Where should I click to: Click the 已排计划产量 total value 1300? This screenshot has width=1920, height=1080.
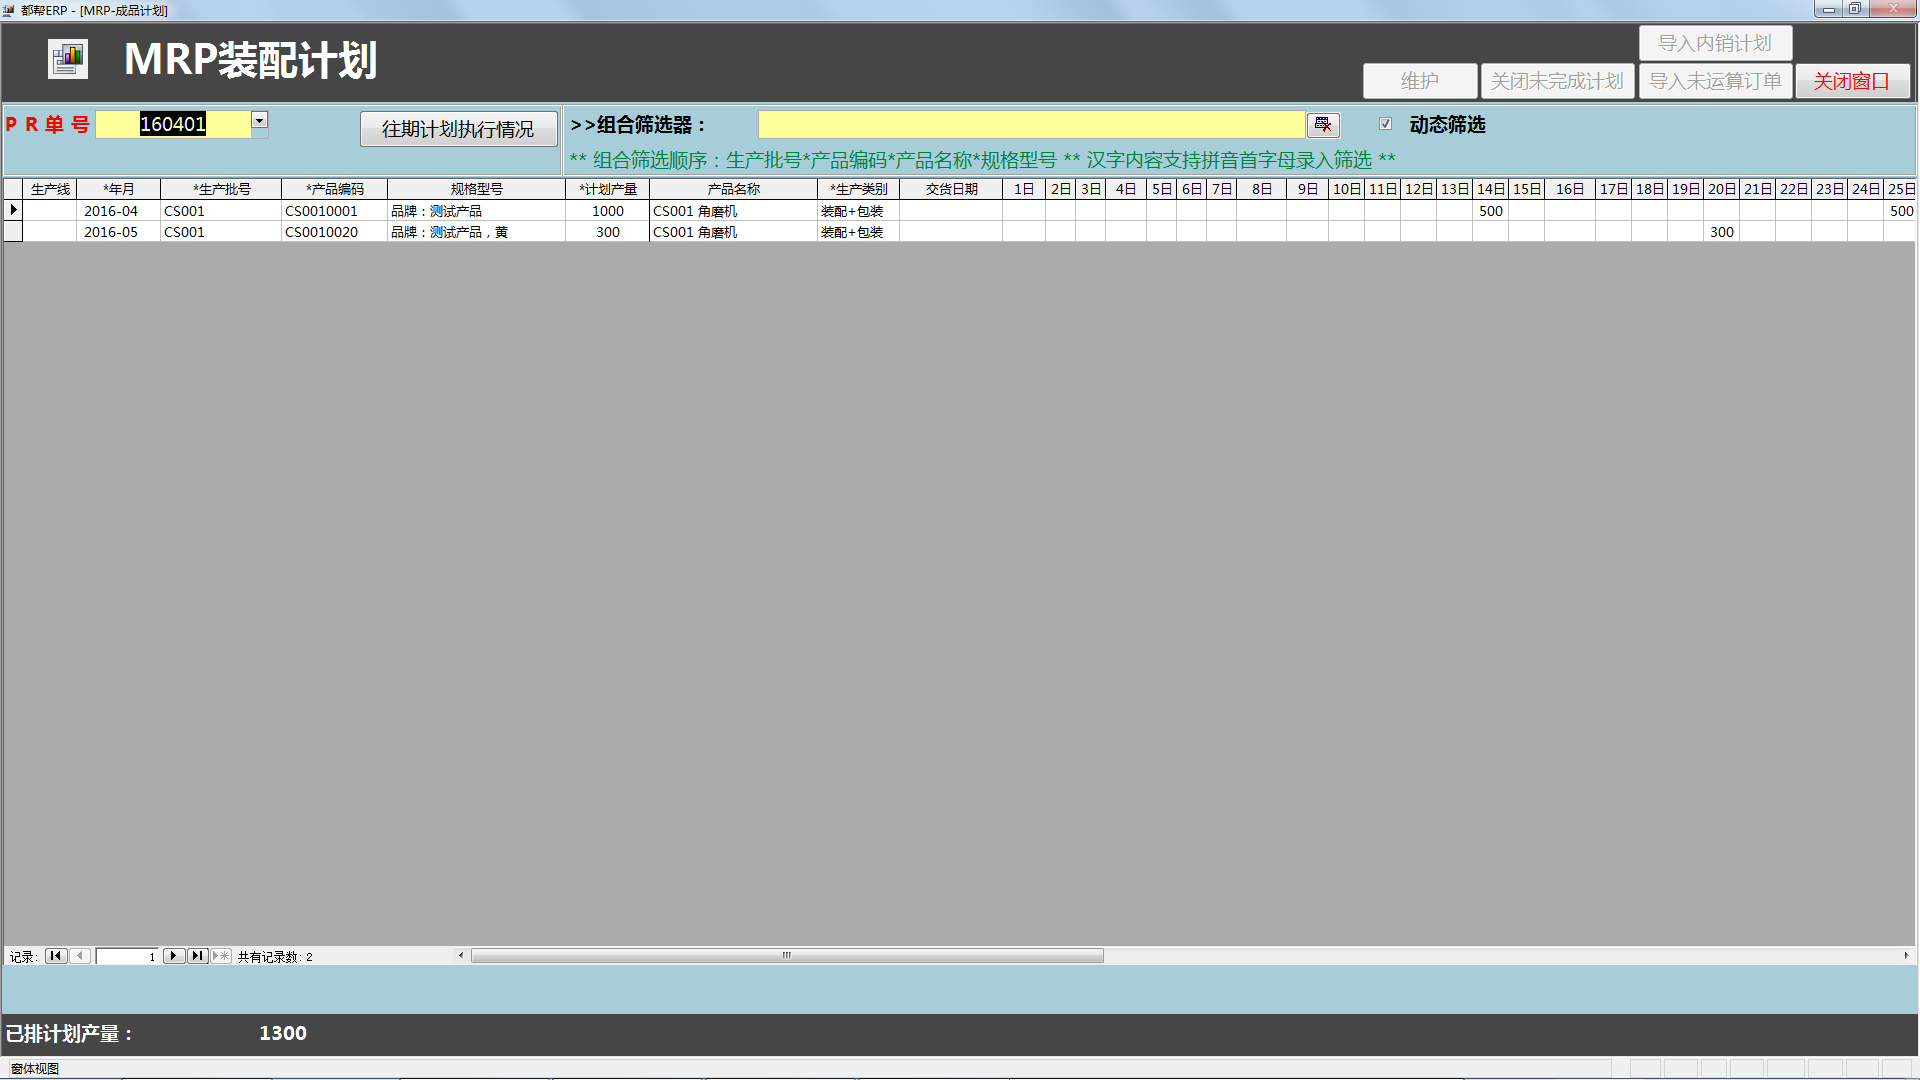(x=283, y=1033)
